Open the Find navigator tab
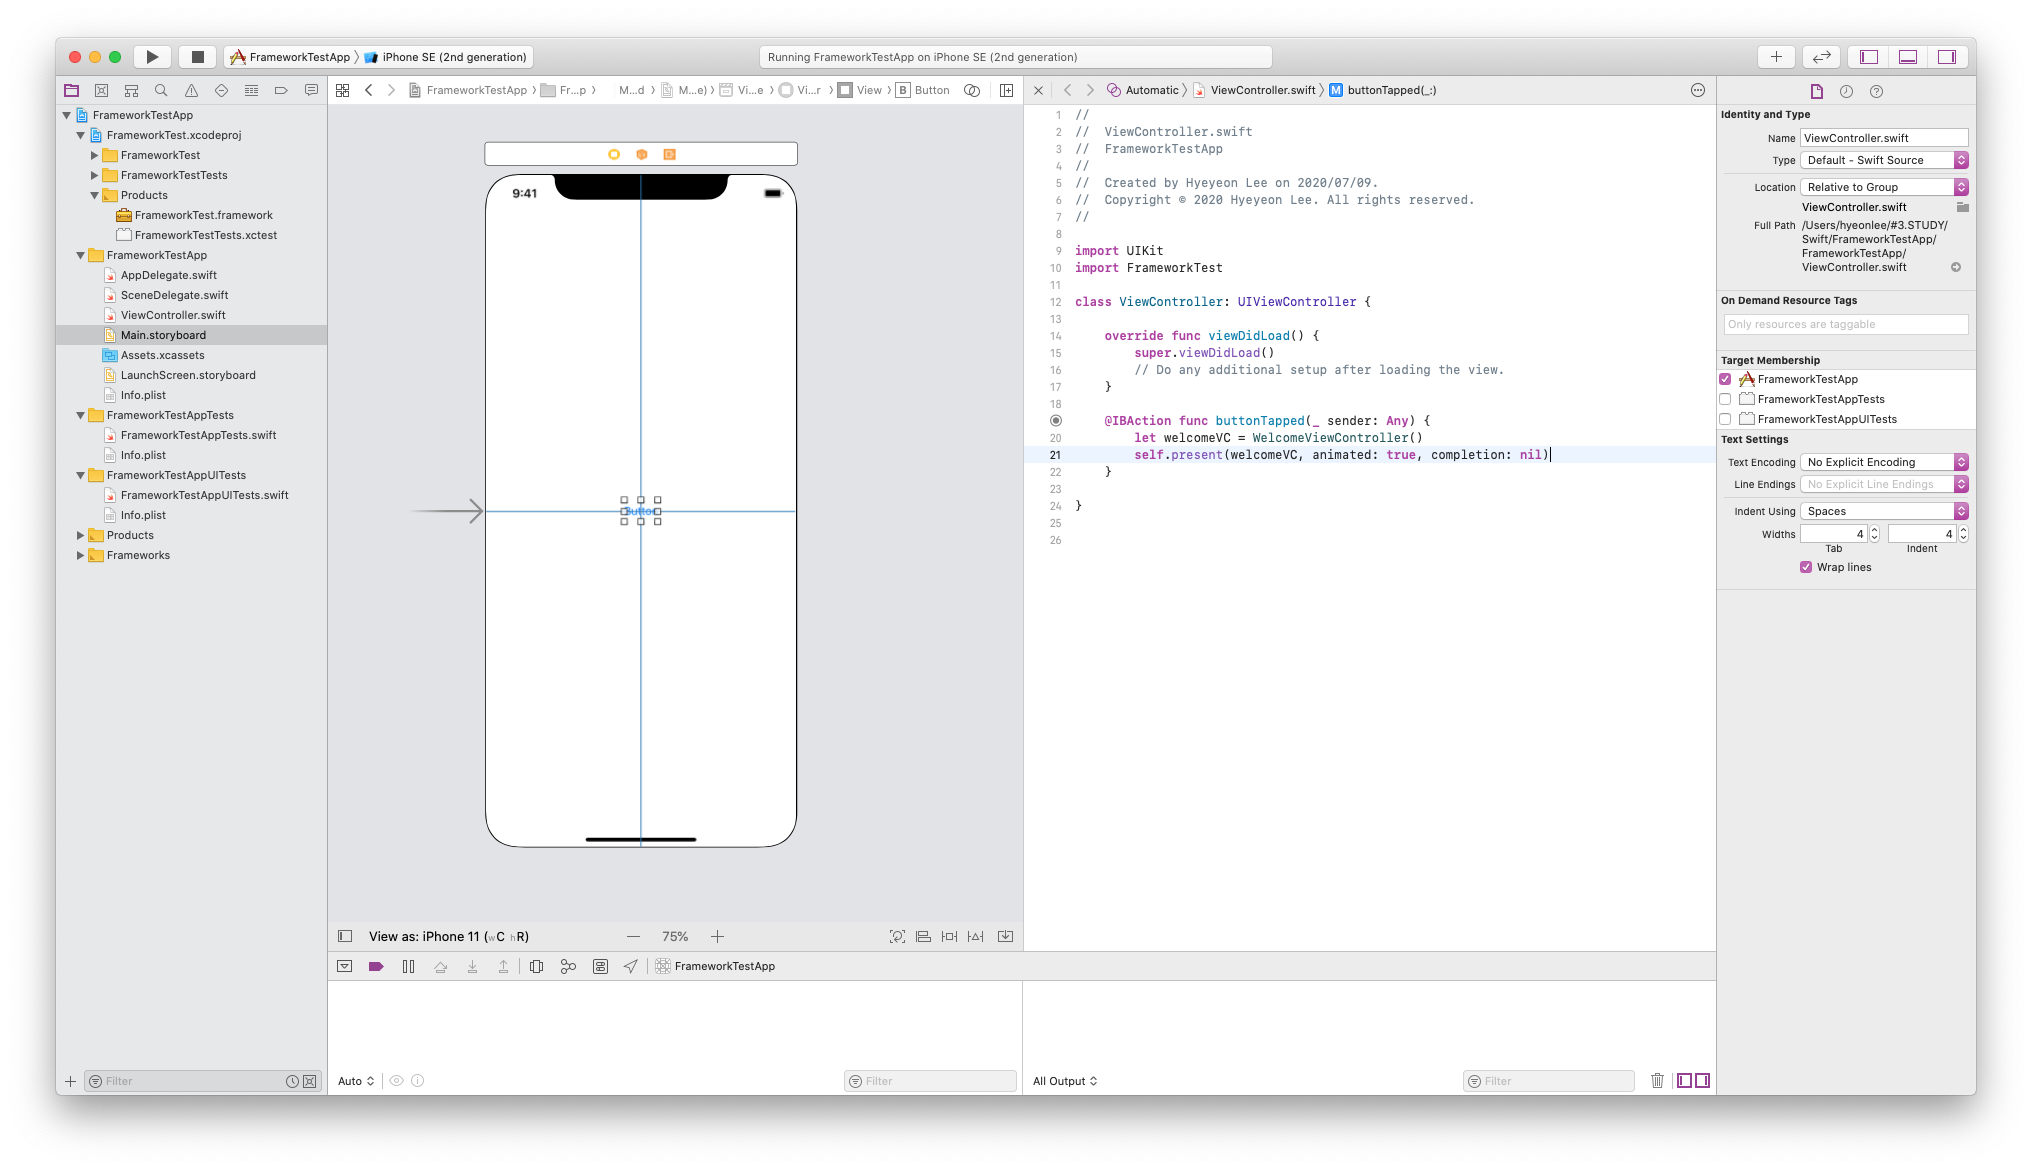2032x1169 pixels. (x=161, y=90)
